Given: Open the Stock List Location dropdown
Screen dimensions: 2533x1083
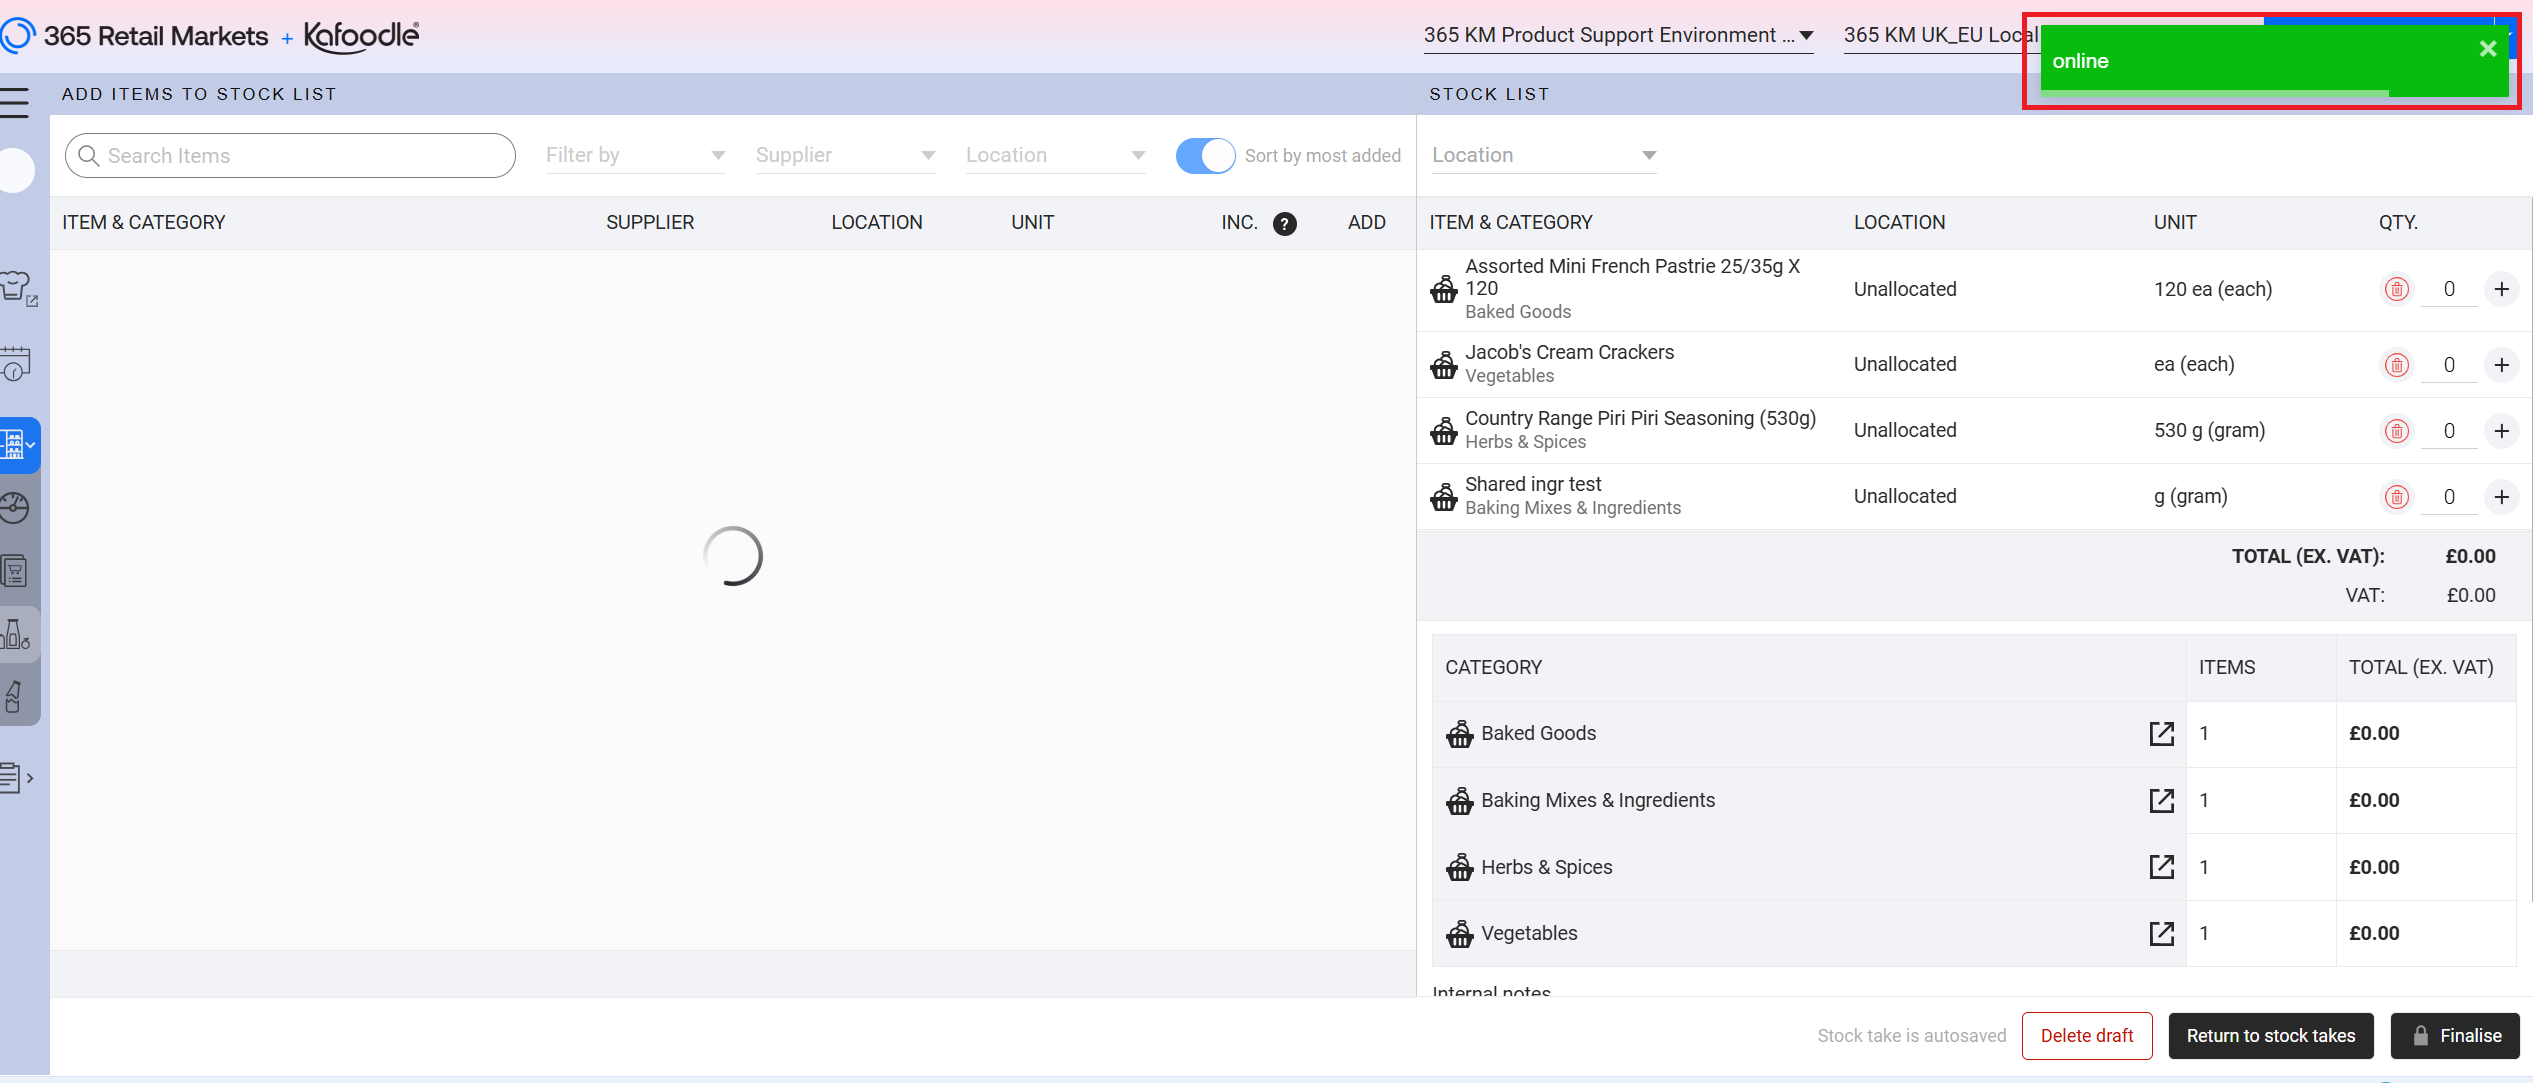Looking at the screenshot, I should [1543, 156].
